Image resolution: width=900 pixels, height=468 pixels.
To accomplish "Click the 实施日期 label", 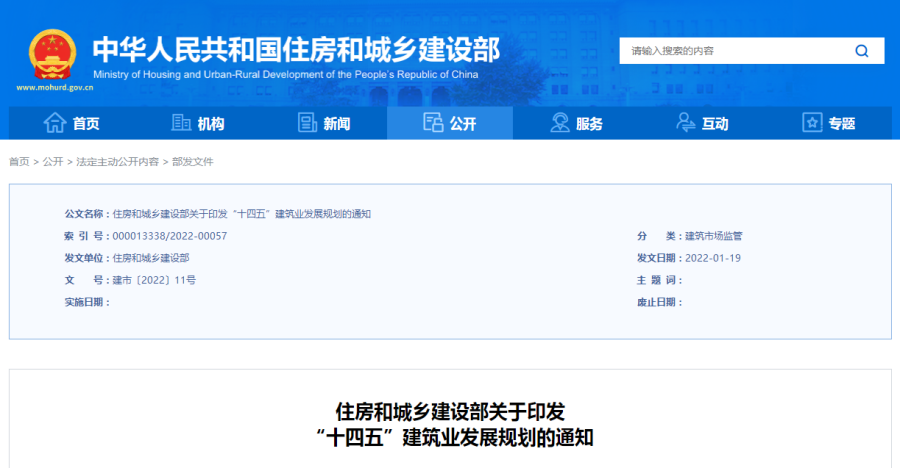I will (x=87, y=302).
